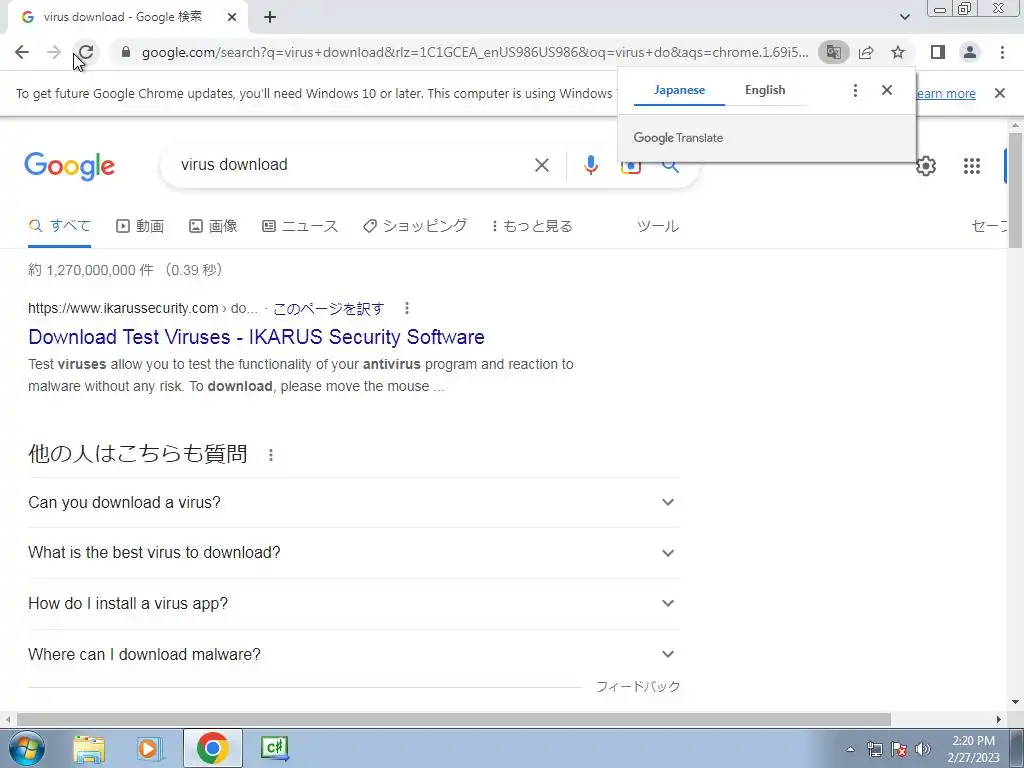Expand 'Where can I download malware?' question
This screenshot has width=1024, height=768.
(x=354, y=654)
